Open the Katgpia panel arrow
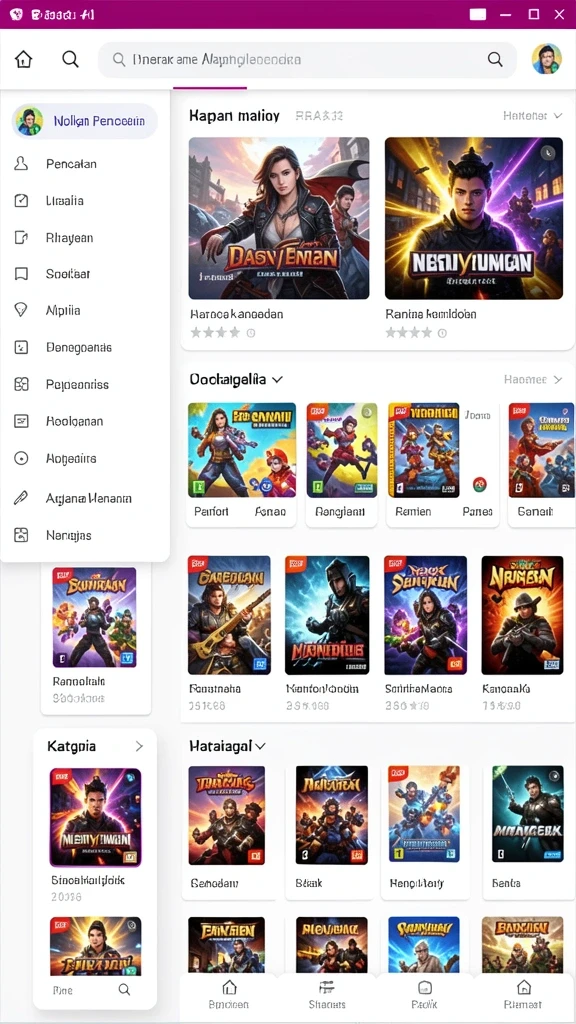Image resolution: width=576 pixels, height=1024 pixels. coord(138,746)
